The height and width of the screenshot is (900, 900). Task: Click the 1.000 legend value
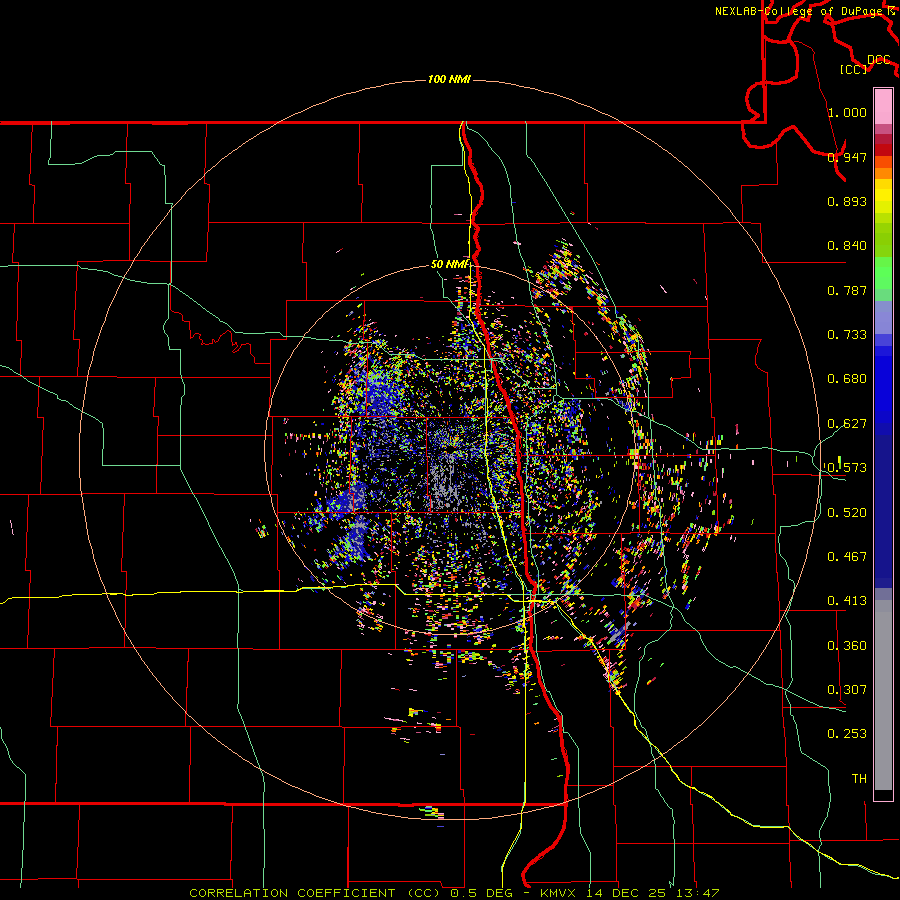pos(847,112)
